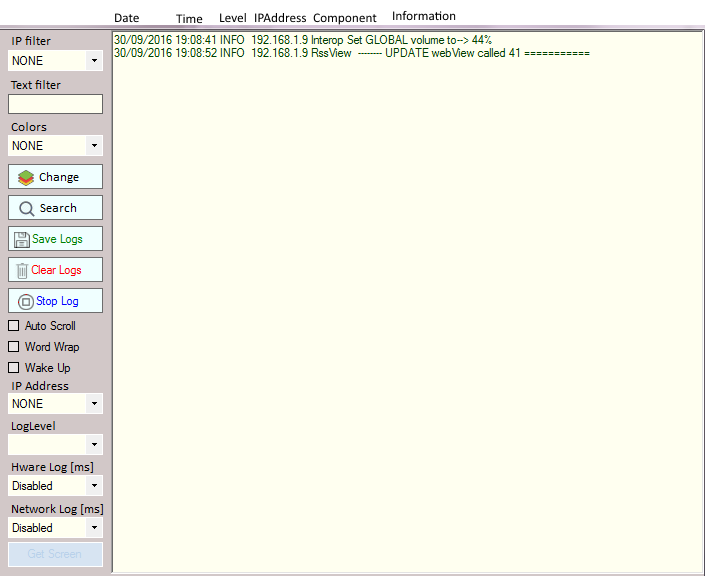The image size is (705, 576).
Task: Click the Network Log [ms] label
Action: [x=58, y=509]
